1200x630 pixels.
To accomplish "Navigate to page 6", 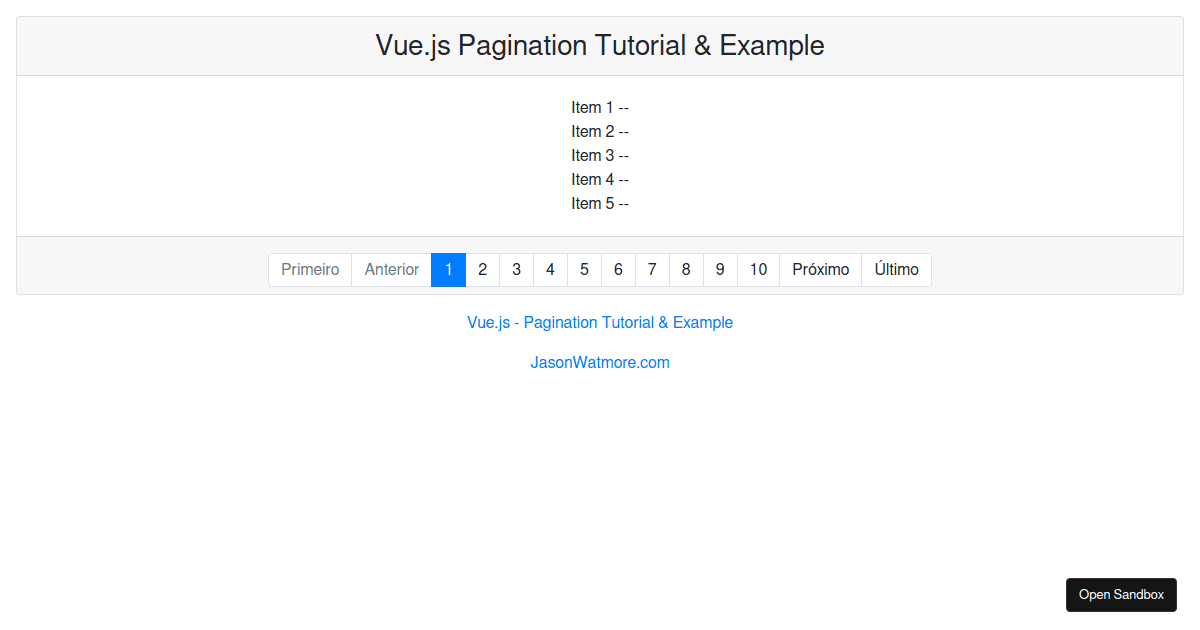I will (x=618, y=269).
